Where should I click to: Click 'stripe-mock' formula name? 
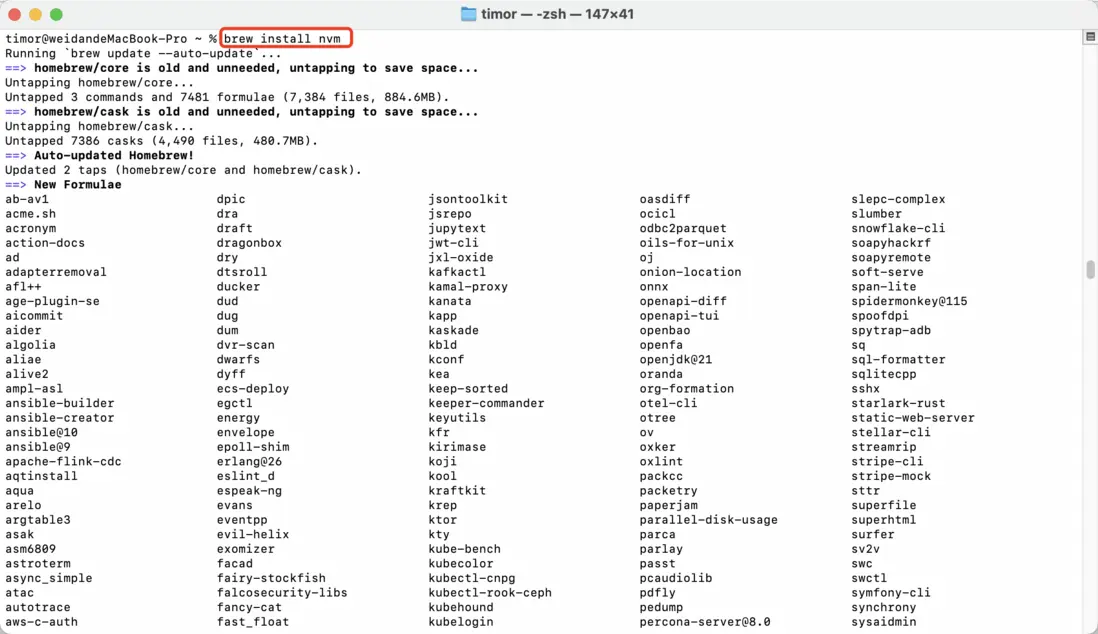(x=891, y=476)
